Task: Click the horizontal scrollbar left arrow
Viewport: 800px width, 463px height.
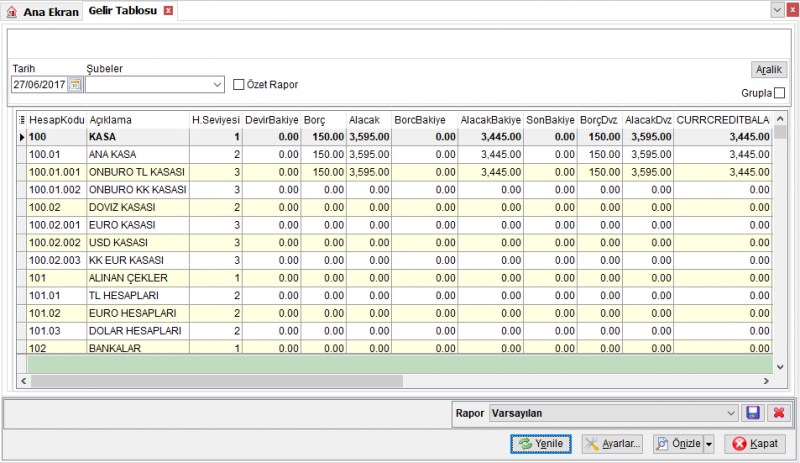Action: (x=23, y=381)
